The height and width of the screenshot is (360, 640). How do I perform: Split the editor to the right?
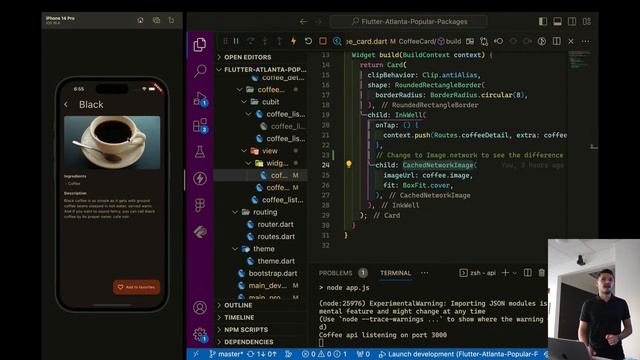pyautogui.click(x=556, y=41)
